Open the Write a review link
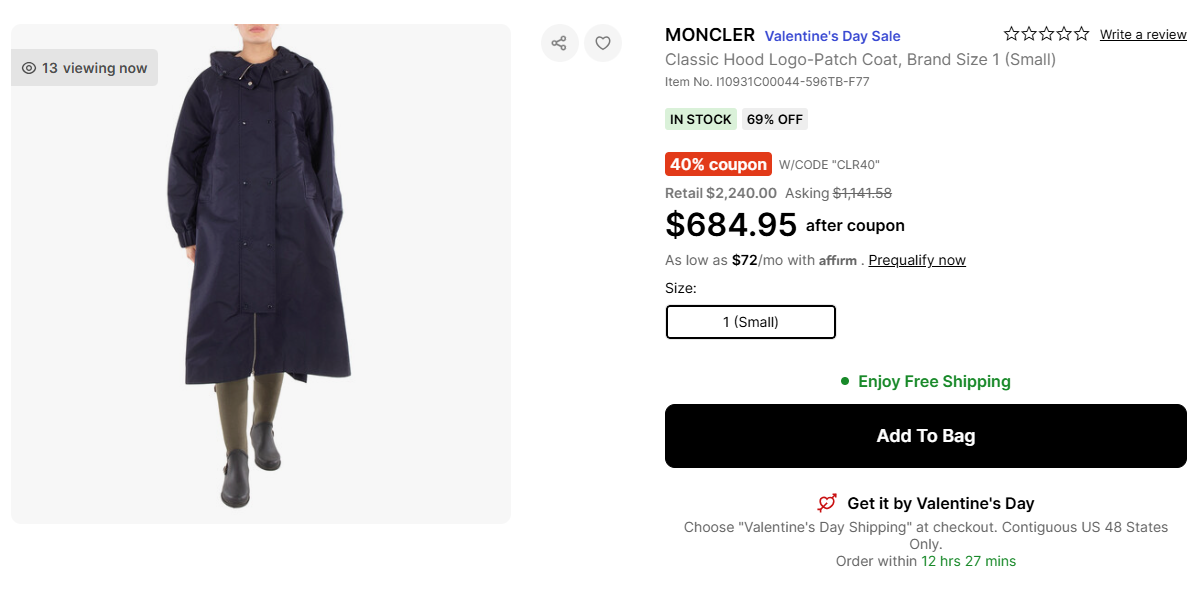The width and height of the screenshot is (1194, 589). 1143,35
